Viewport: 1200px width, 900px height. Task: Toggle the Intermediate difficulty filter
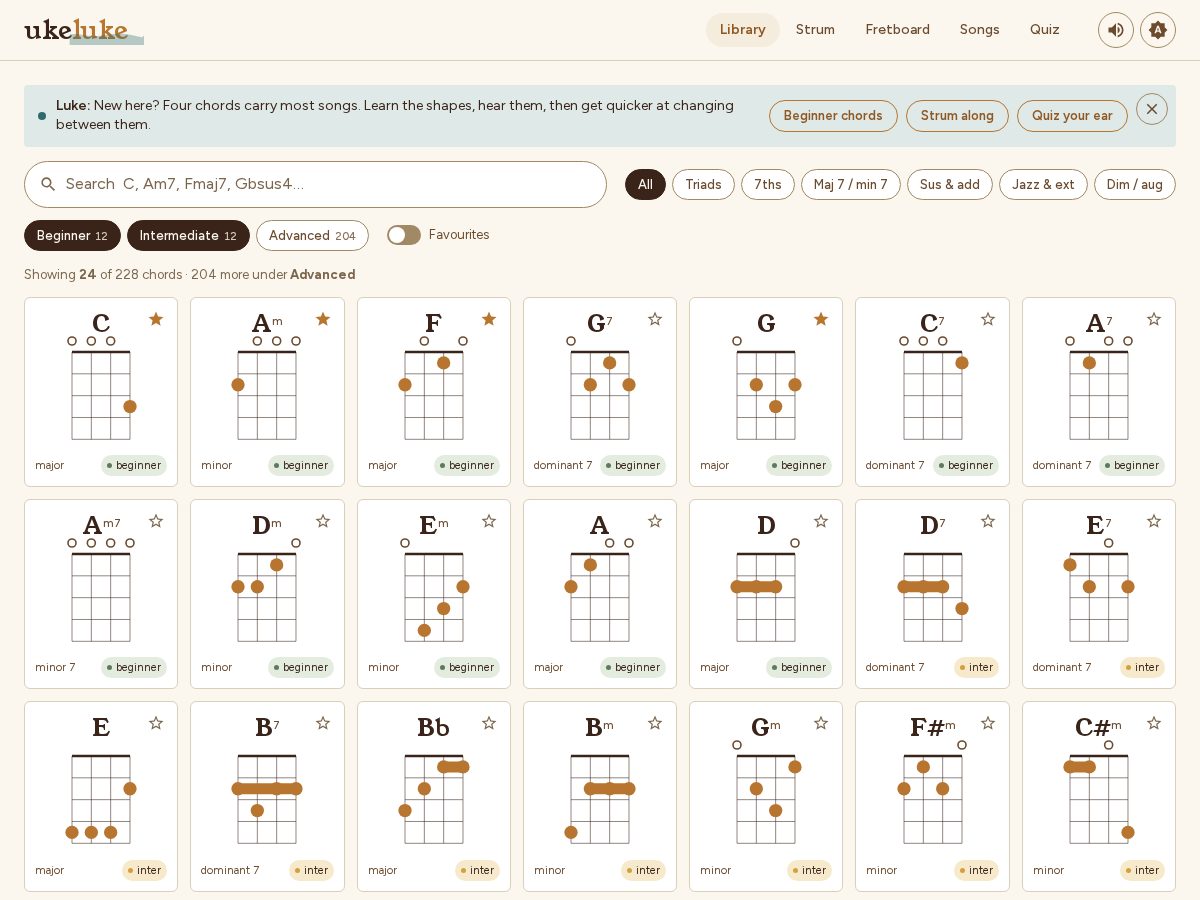tap(188, 235)
